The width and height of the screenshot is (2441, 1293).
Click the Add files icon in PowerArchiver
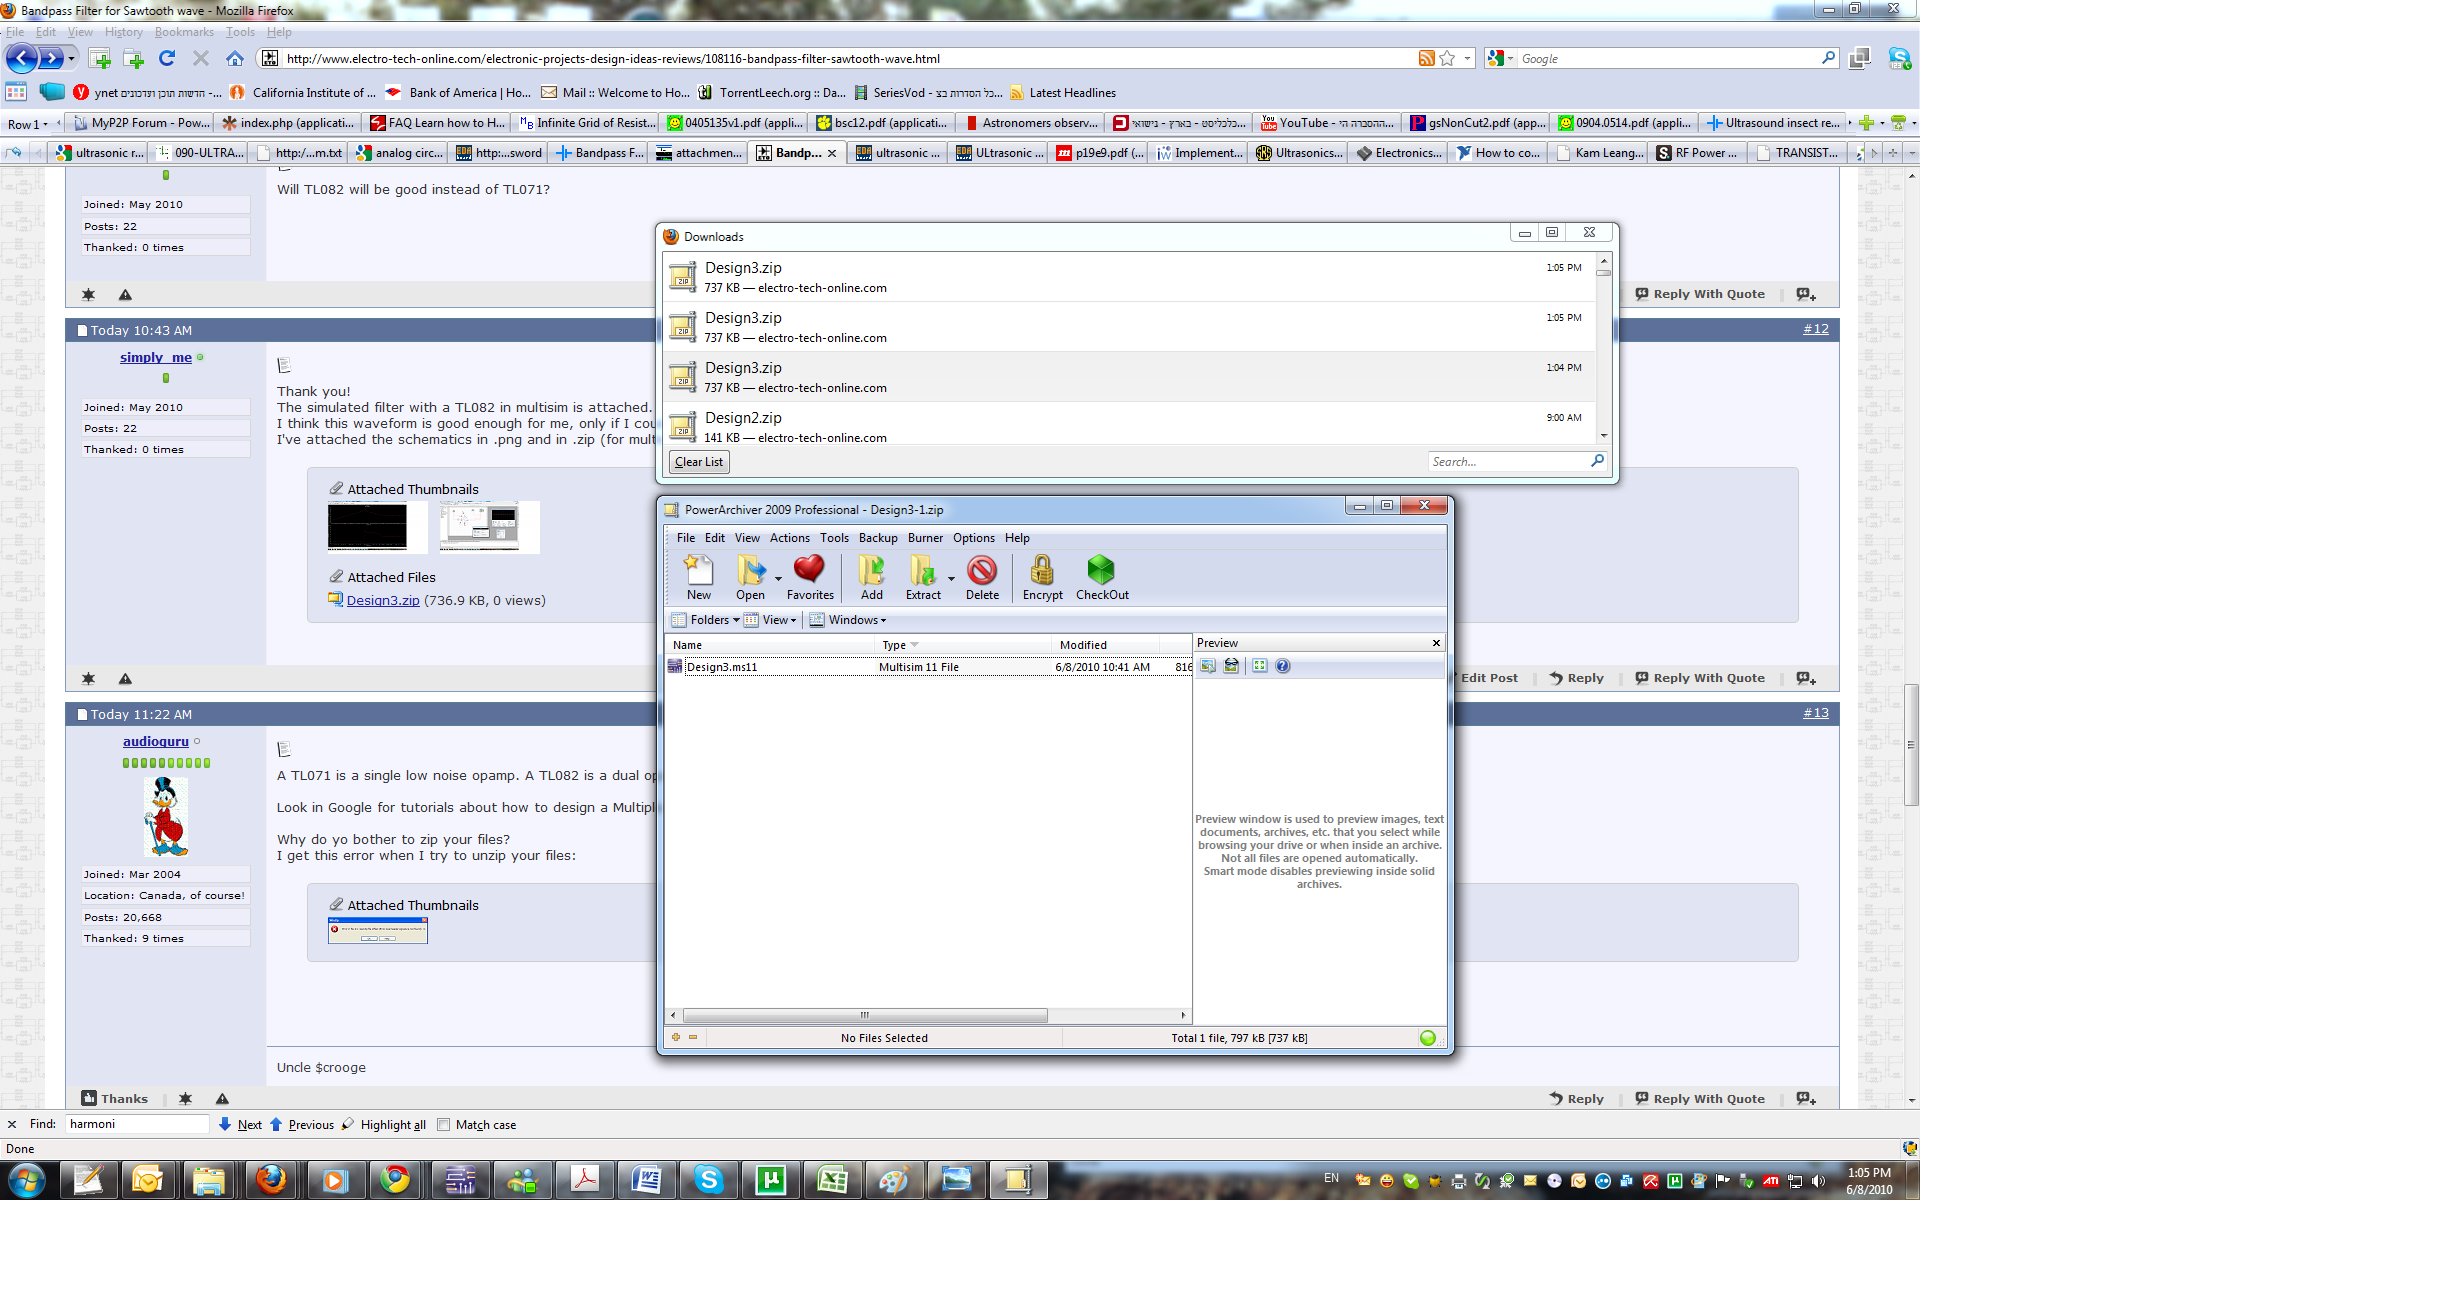[x=872, y=578]
